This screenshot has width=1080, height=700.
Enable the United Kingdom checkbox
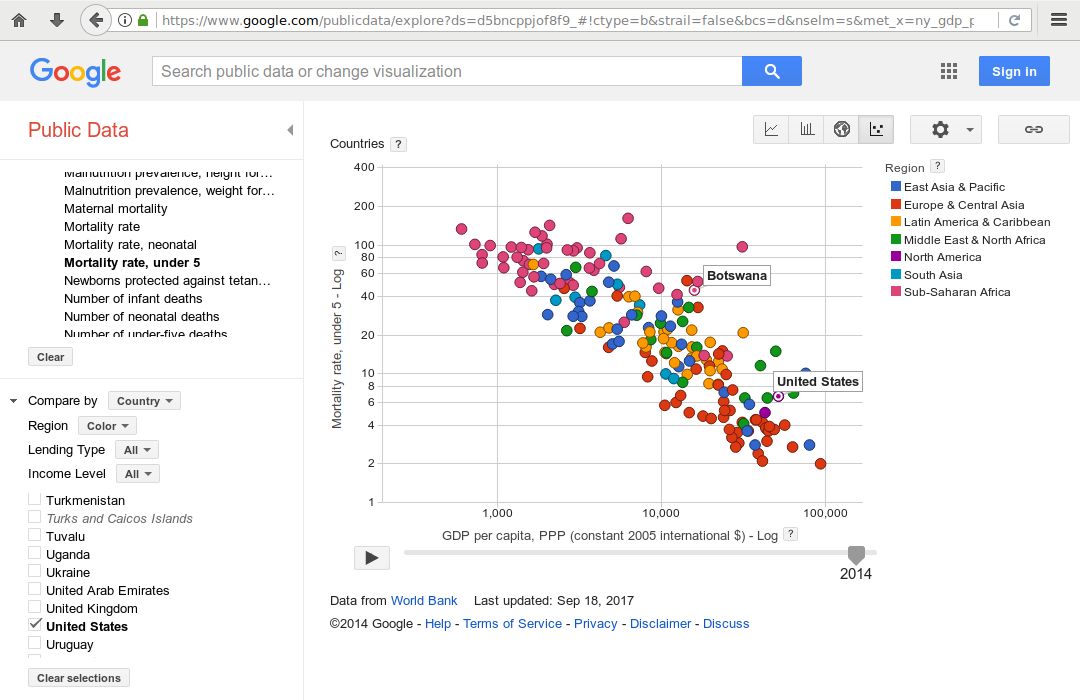[x=35, y=607]
